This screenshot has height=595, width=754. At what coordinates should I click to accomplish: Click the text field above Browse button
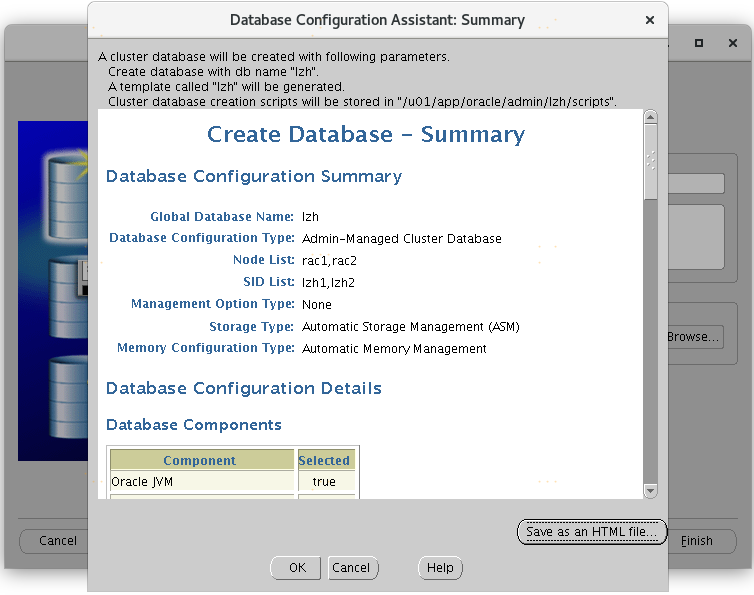697,184
